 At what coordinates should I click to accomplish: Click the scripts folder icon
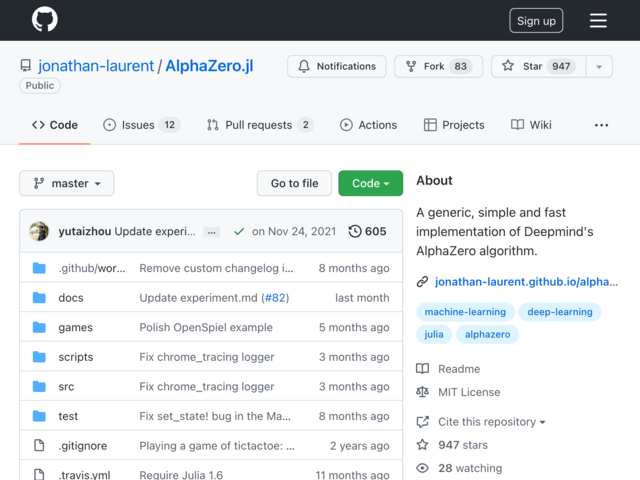coord(39,357)
